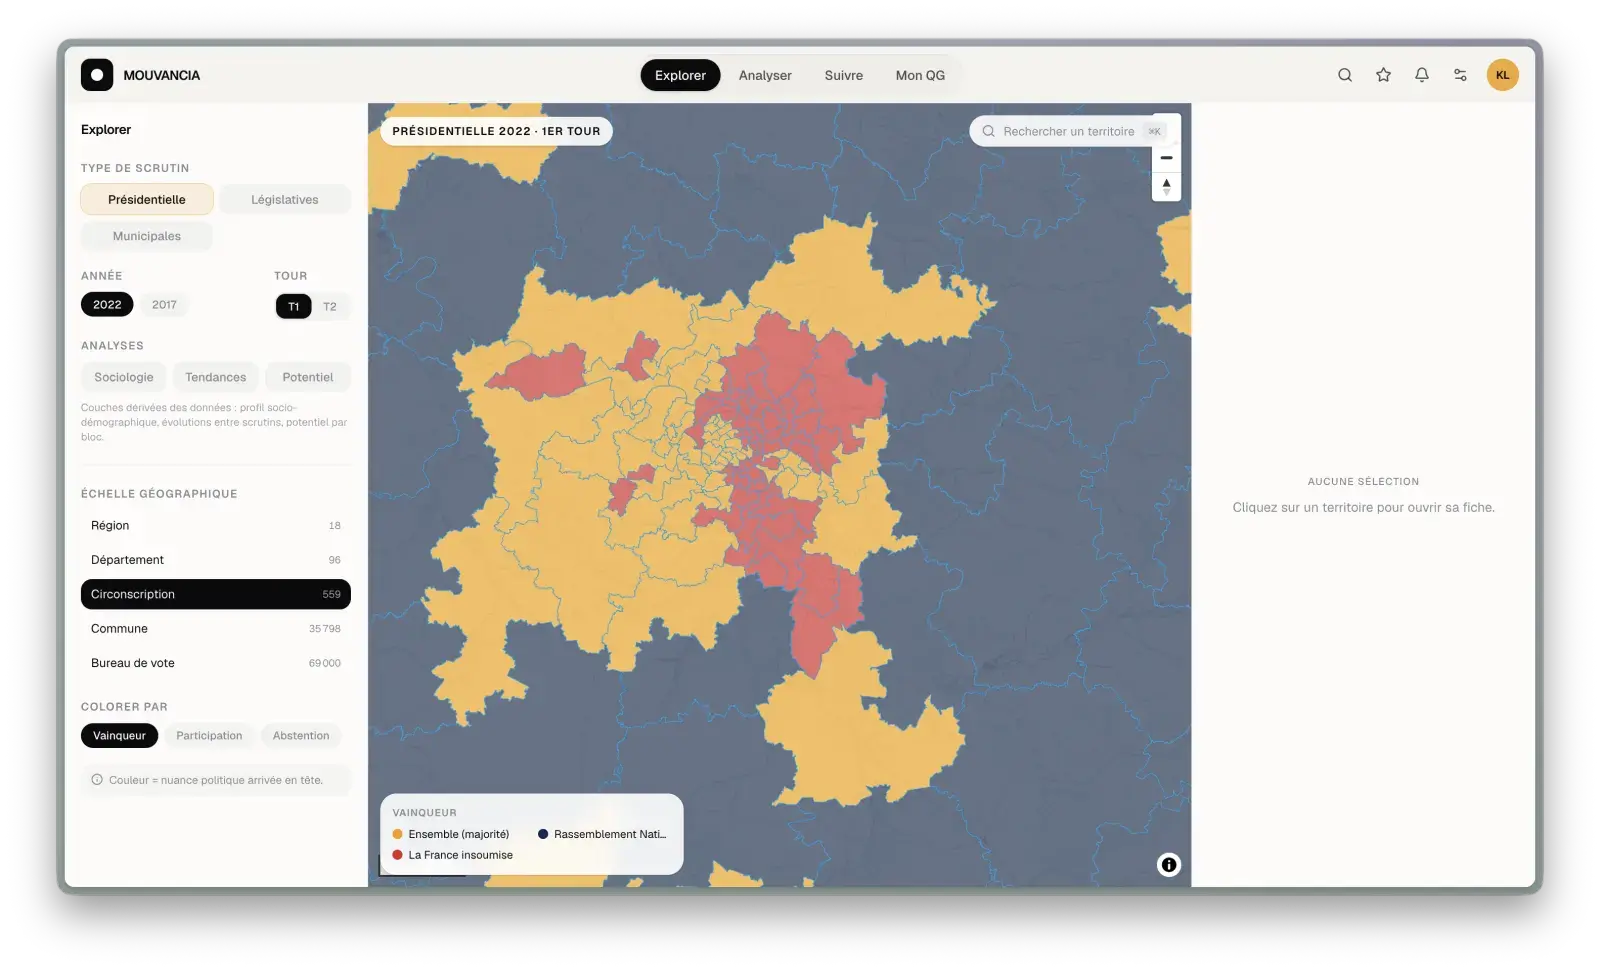Open the Mon QG tab
This screenshot has height=970, width=1600.
[920, 75]
